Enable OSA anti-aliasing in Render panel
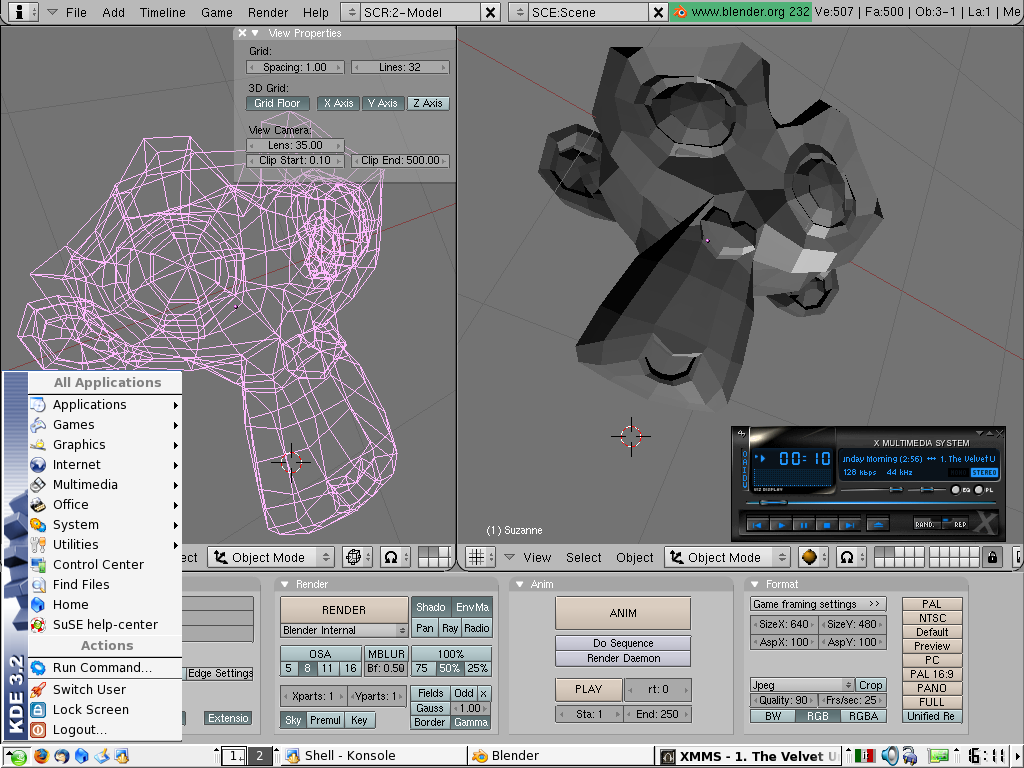Screen dimensions: 1024x768 (319, 653)
